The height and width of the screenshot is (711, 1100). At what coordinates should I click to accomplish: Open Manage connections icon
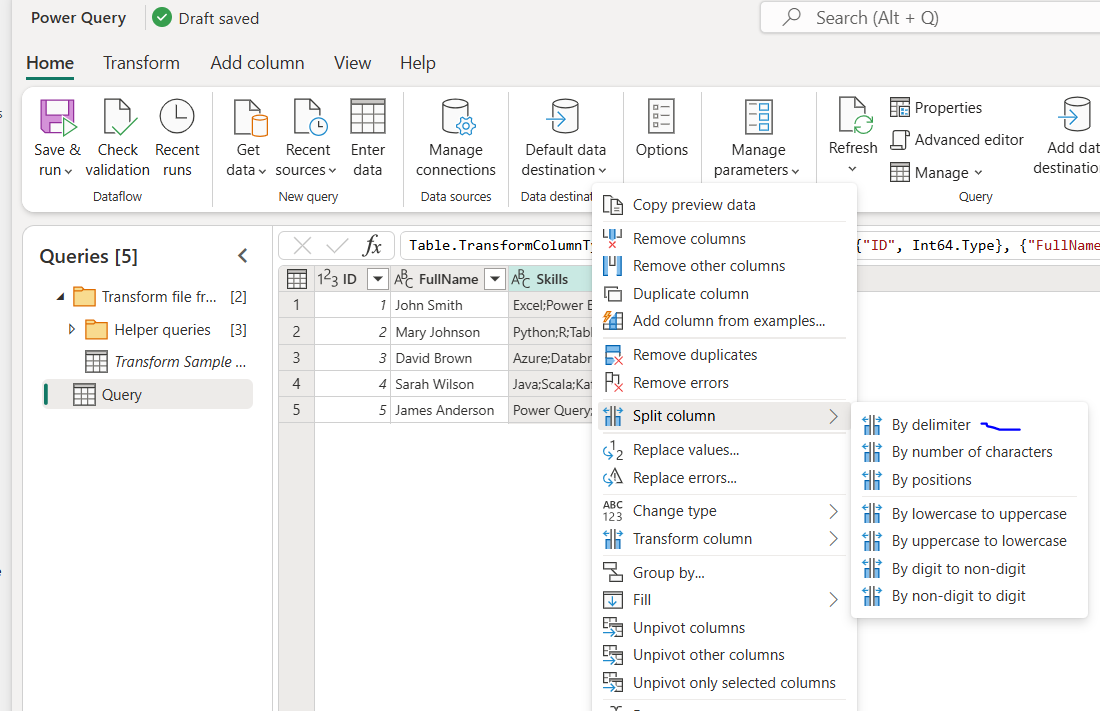(x=456, y=118)
